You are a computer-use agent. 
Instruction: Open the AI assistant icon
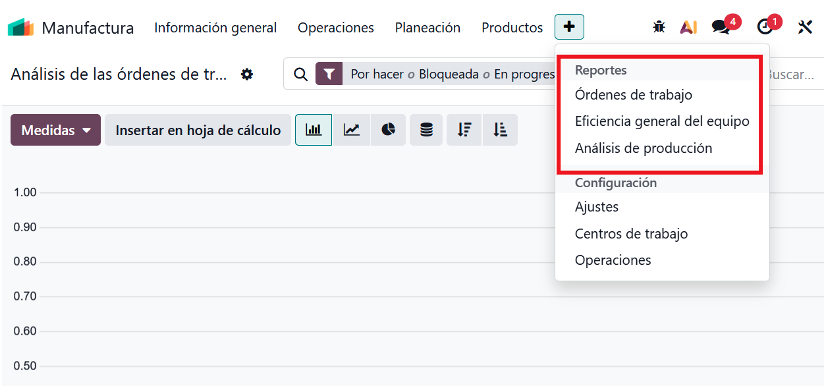click(688, 27)
